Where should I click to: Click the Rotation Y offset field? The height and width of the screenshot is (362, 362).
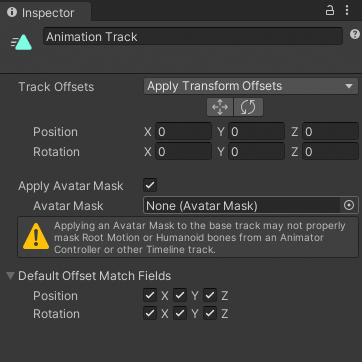point(256,152)
